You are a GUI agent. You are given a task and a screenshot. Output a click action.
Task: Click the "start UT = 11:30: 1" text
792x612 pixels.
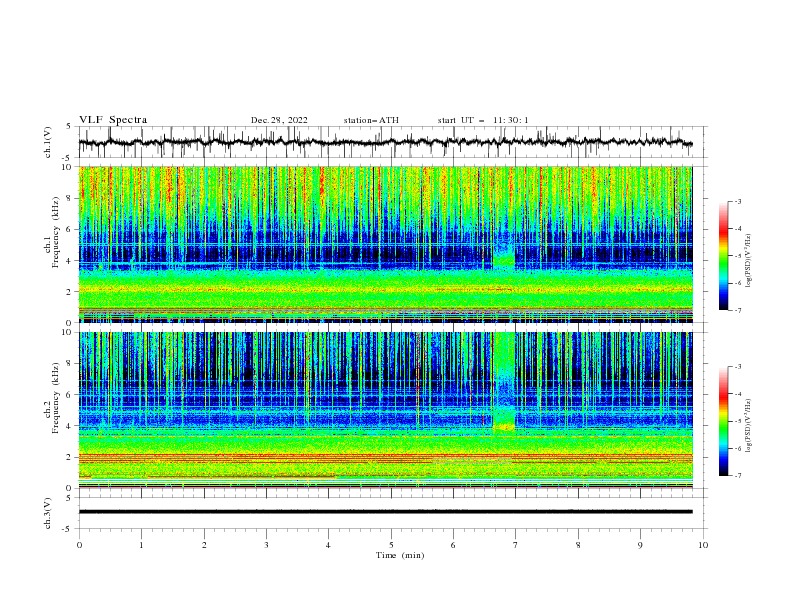click(483, 120)
